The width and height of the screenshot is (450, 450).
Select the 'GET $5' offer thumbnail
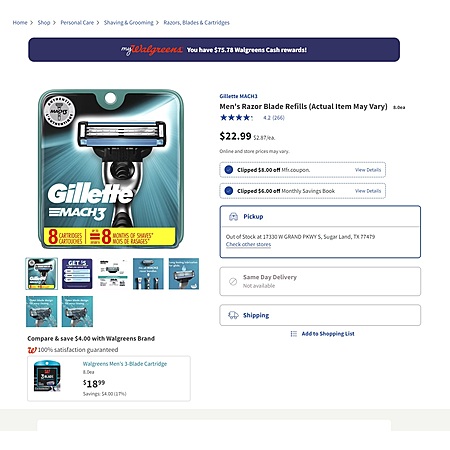coord(77,274)
